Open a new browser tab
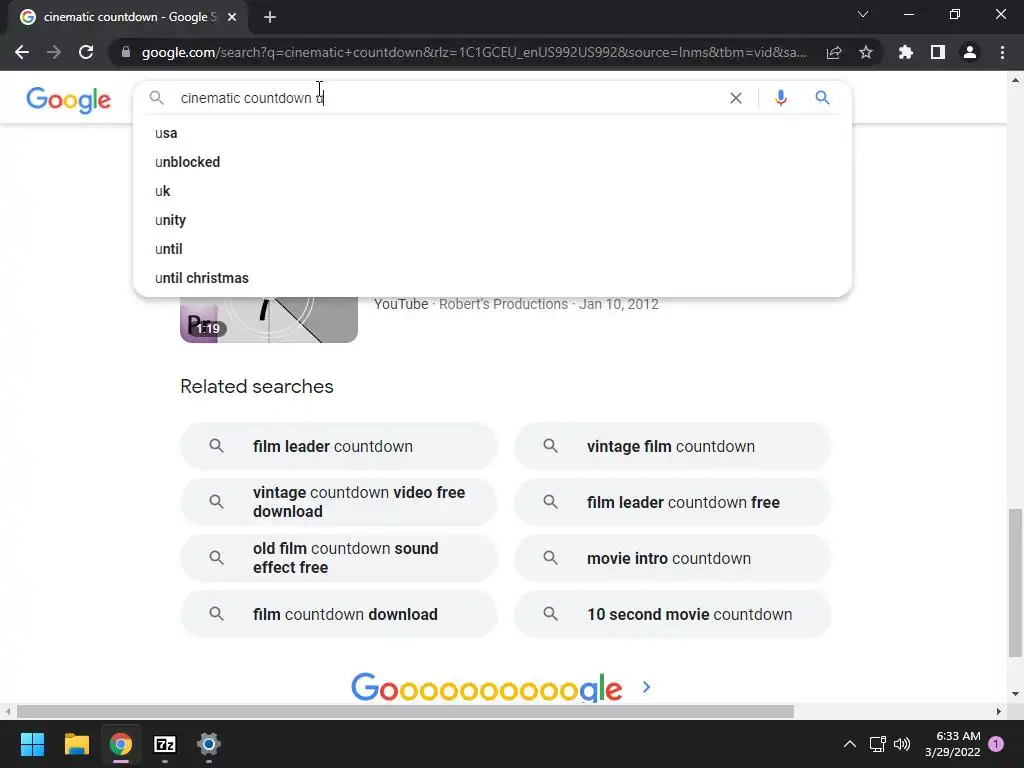 pyautogui.click(x=270, y=17)
